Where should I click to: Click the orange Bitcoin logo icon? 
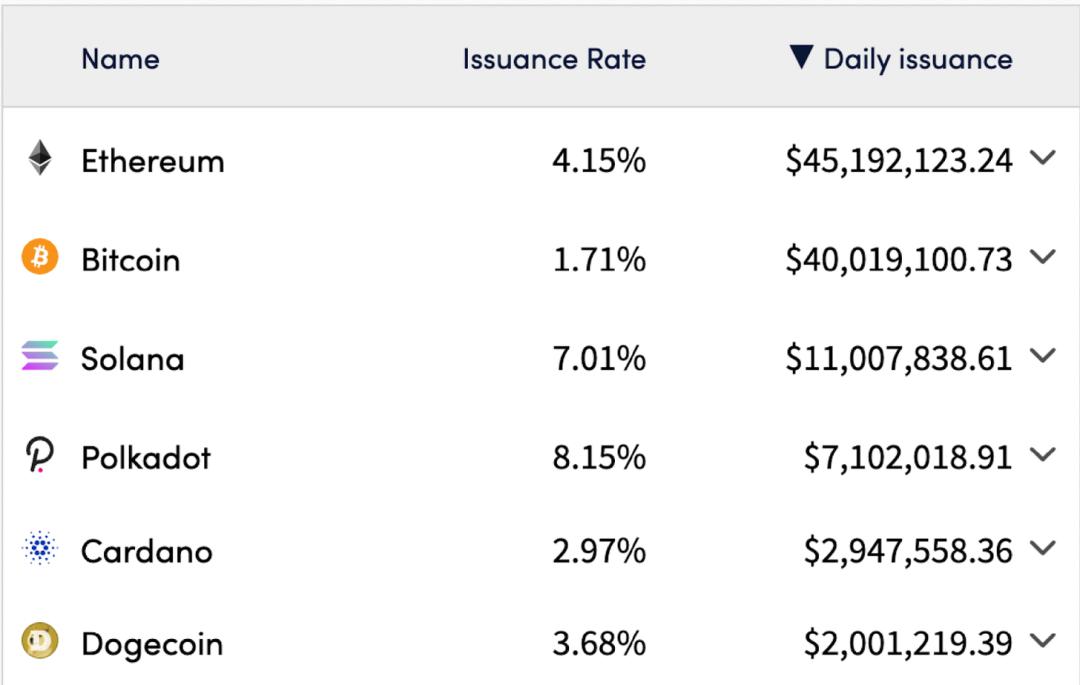(40, 258)
